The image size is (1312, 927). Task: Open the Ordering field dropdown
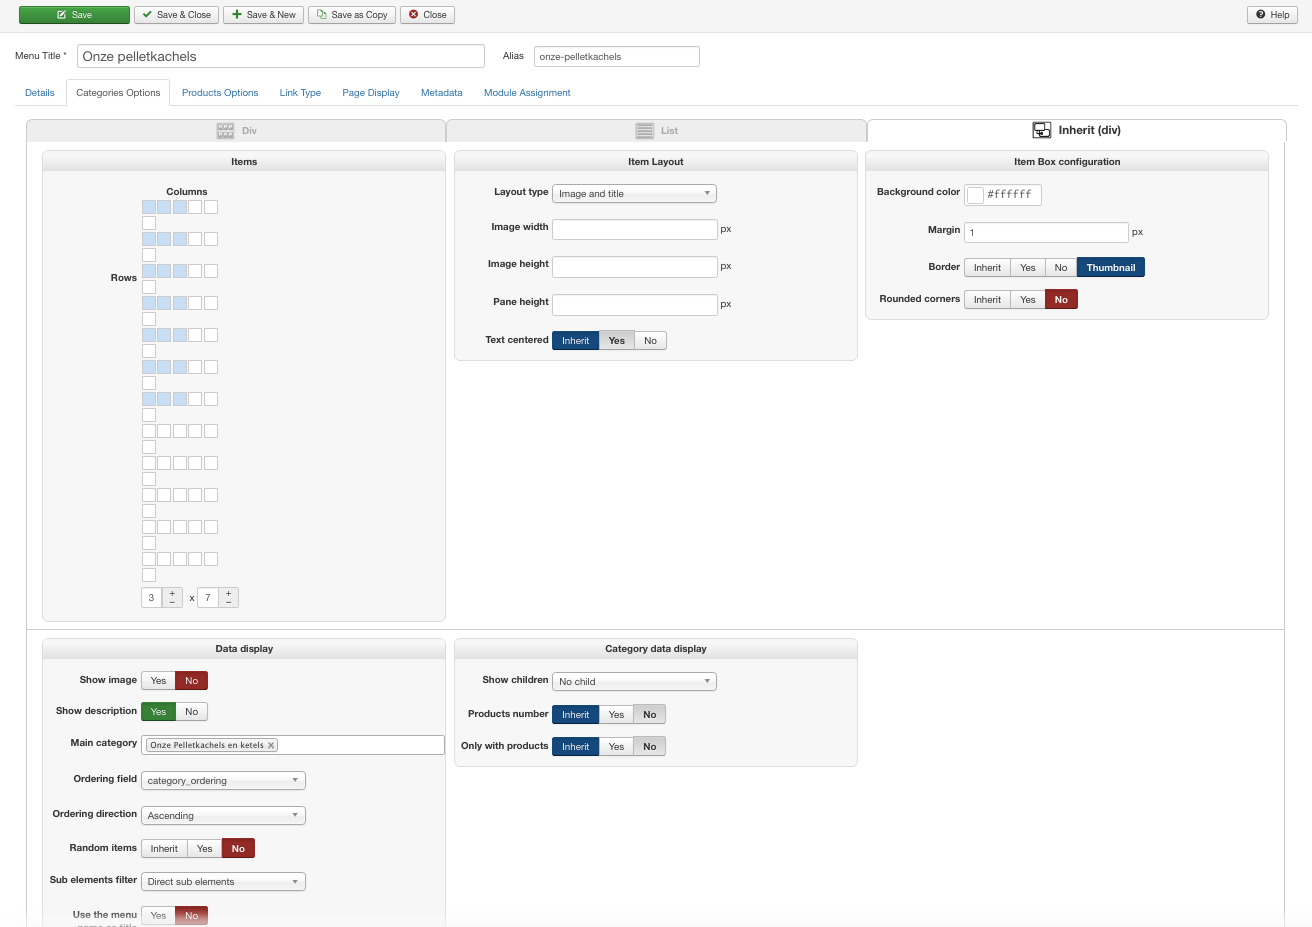point(223,781)
